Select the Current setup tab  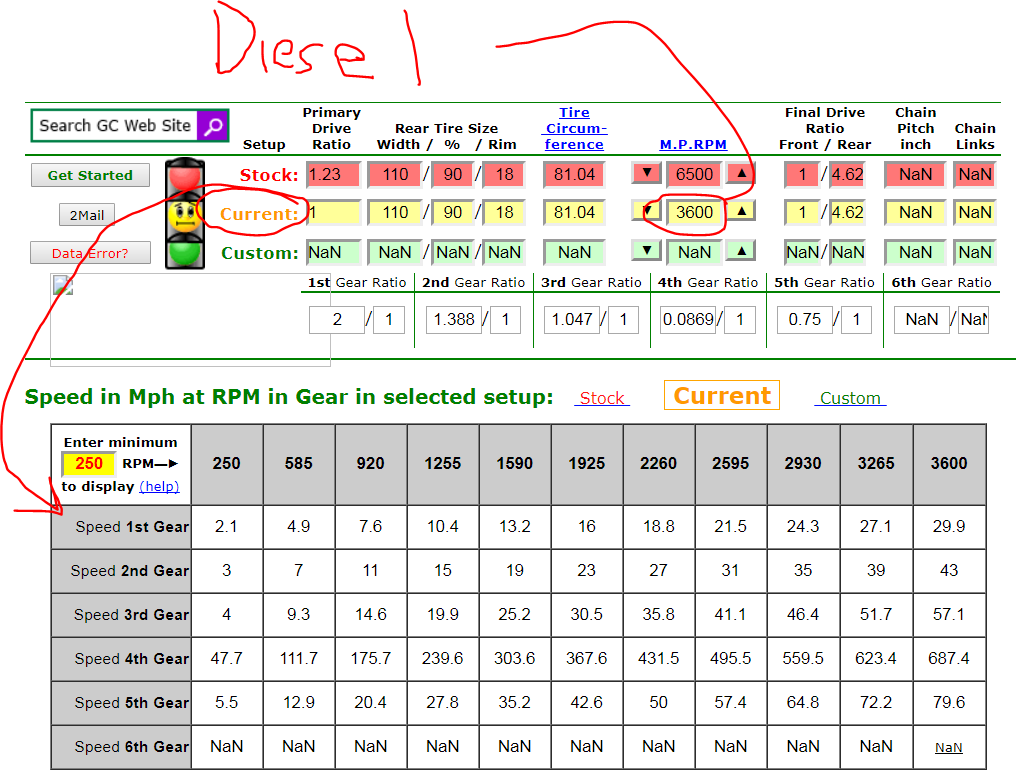(x=721, y=396)
